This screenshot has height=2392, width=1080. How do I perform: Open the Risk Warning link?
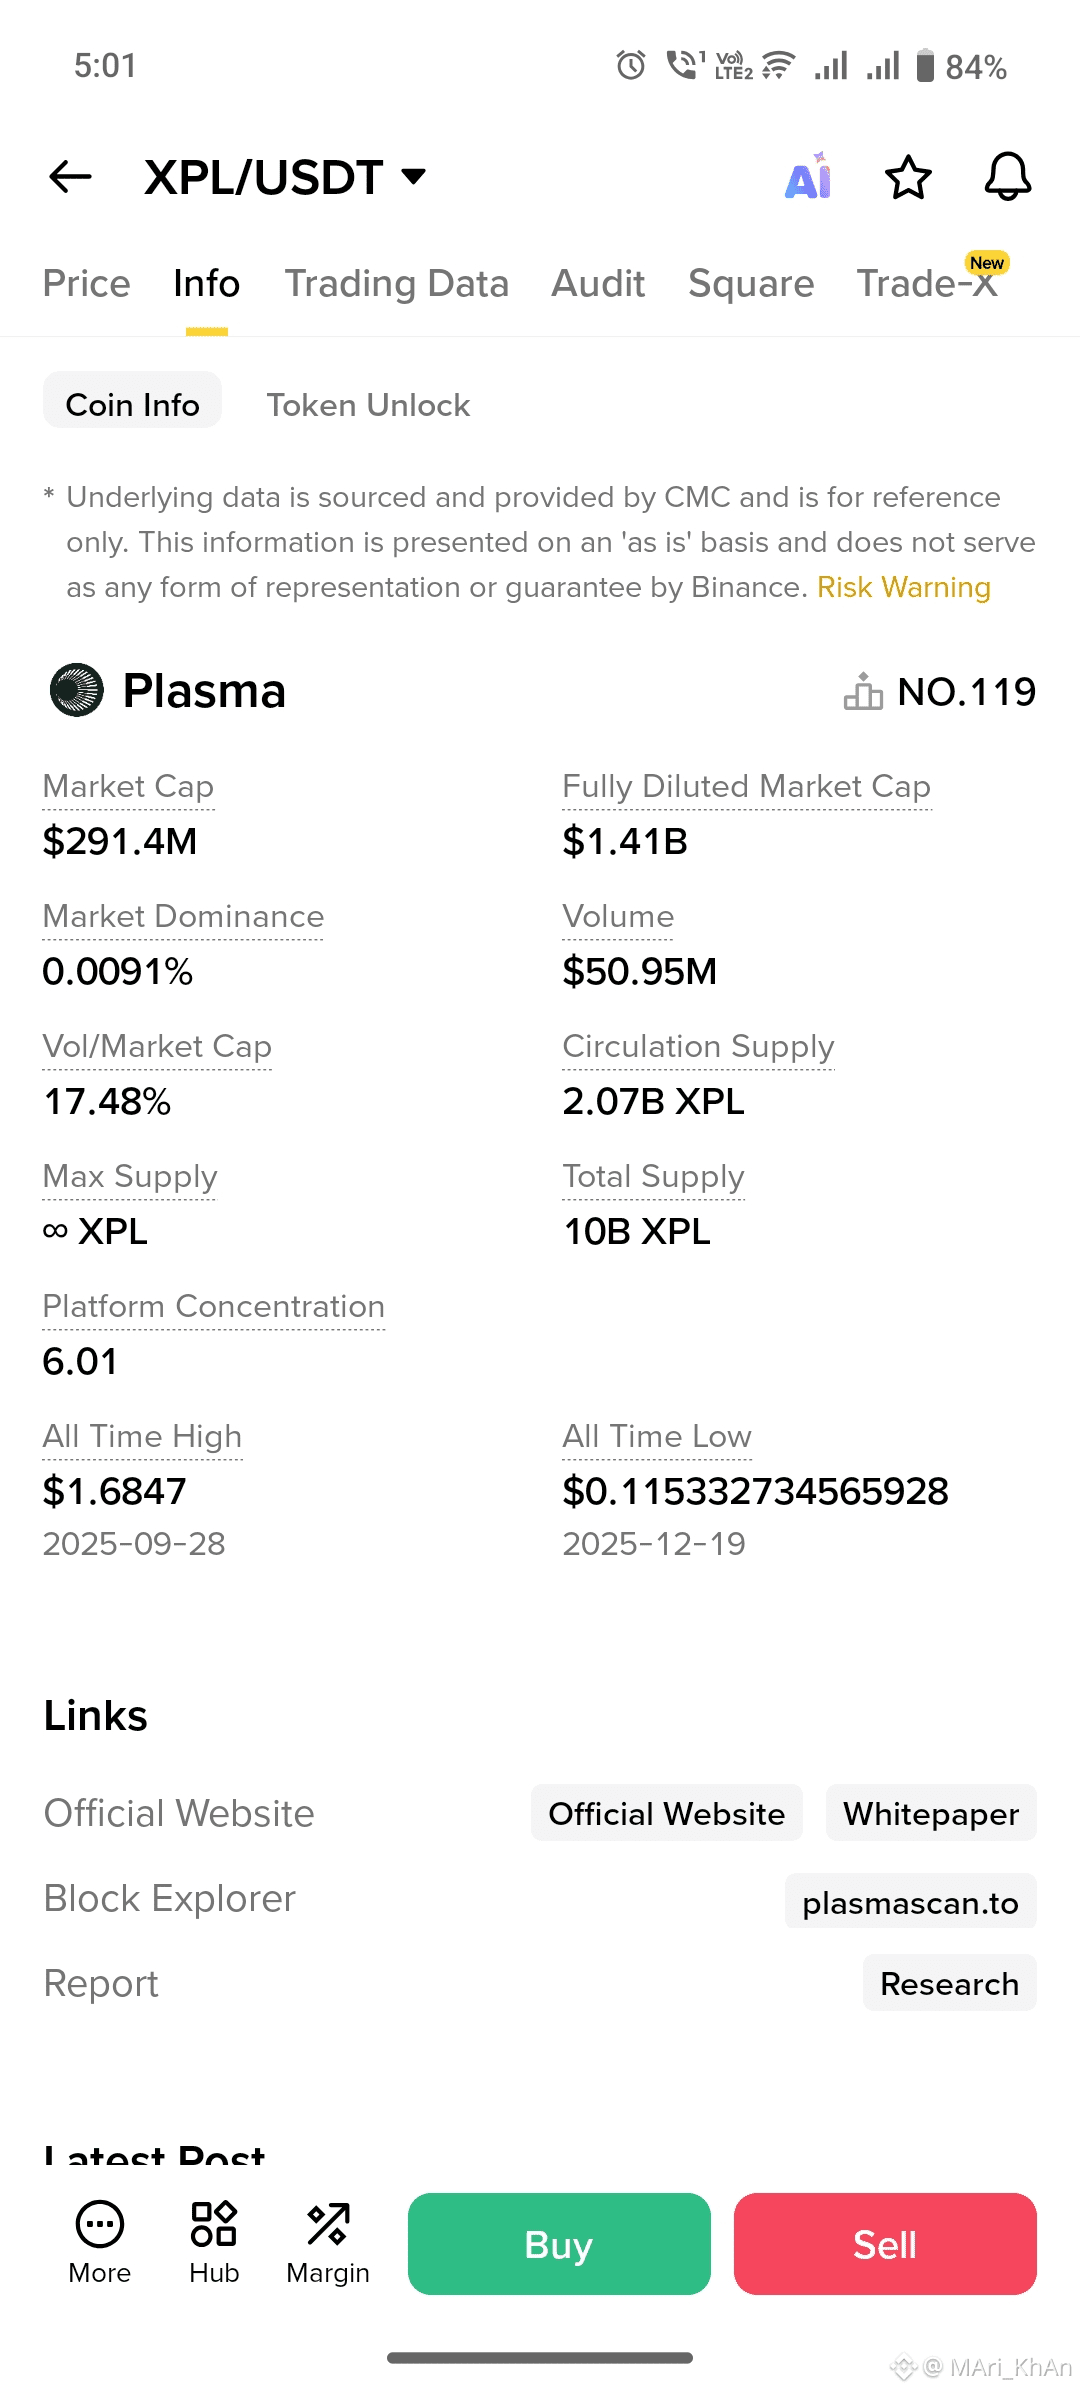coord(903,587)
